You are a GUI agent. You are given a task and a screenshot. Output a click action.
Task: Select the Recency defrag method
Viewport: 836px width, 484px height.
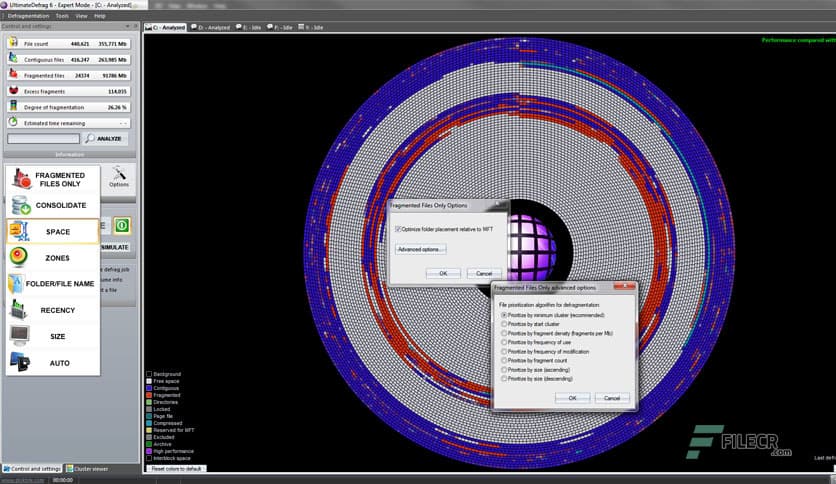tap(53, 310)
